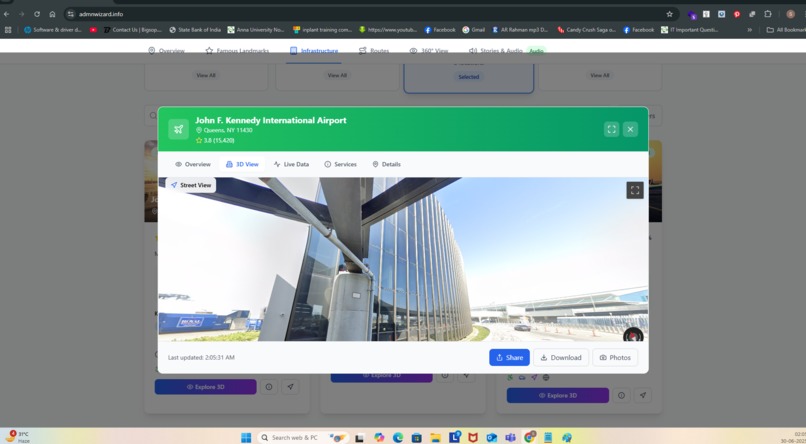Bookmark this page with the star icon
The height and width of the screenshot is (444, 806).
click(669, 14)
